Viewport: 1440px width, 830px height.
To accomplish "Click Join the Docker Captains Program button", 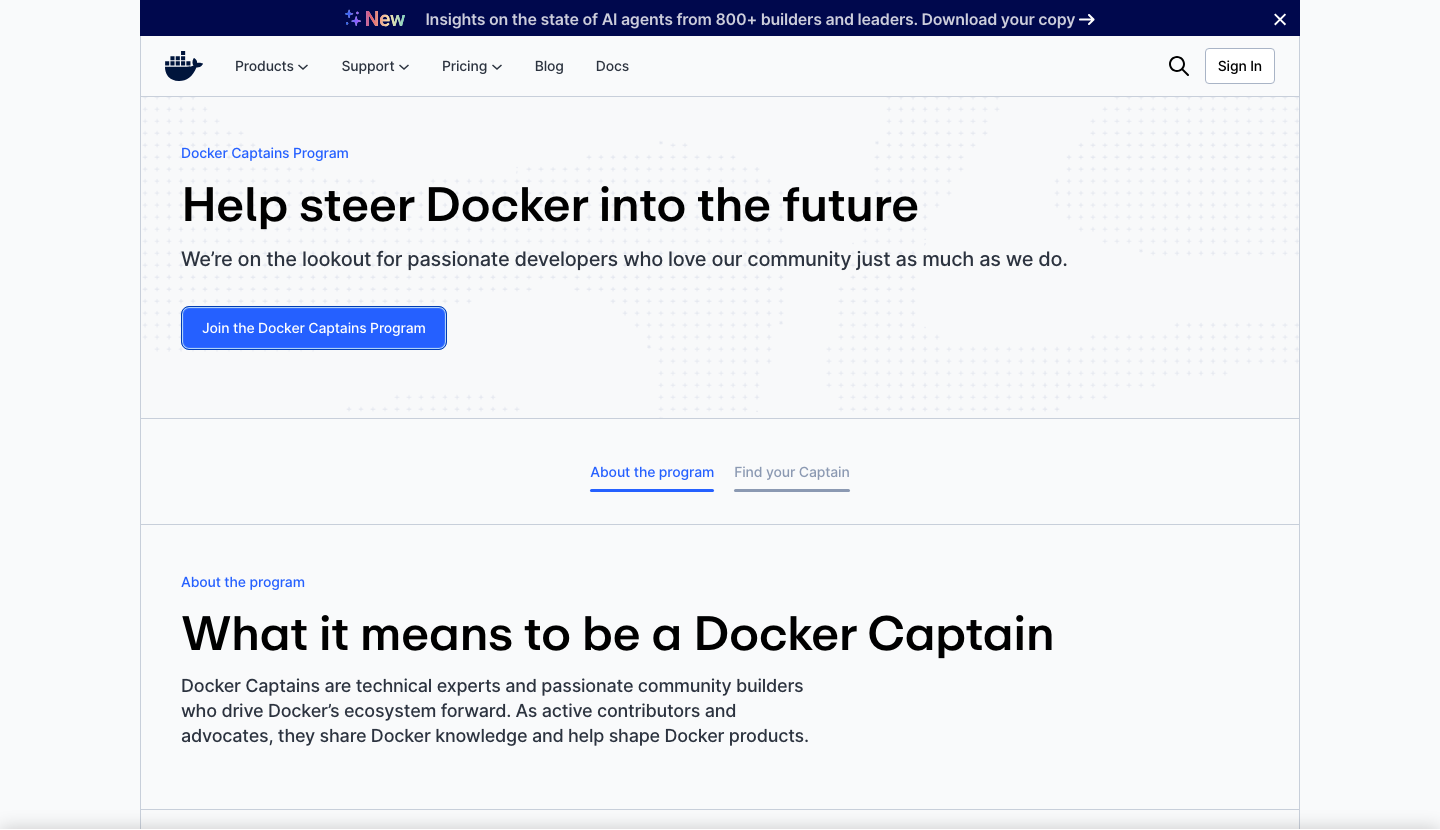I will (x=314, y=328).
